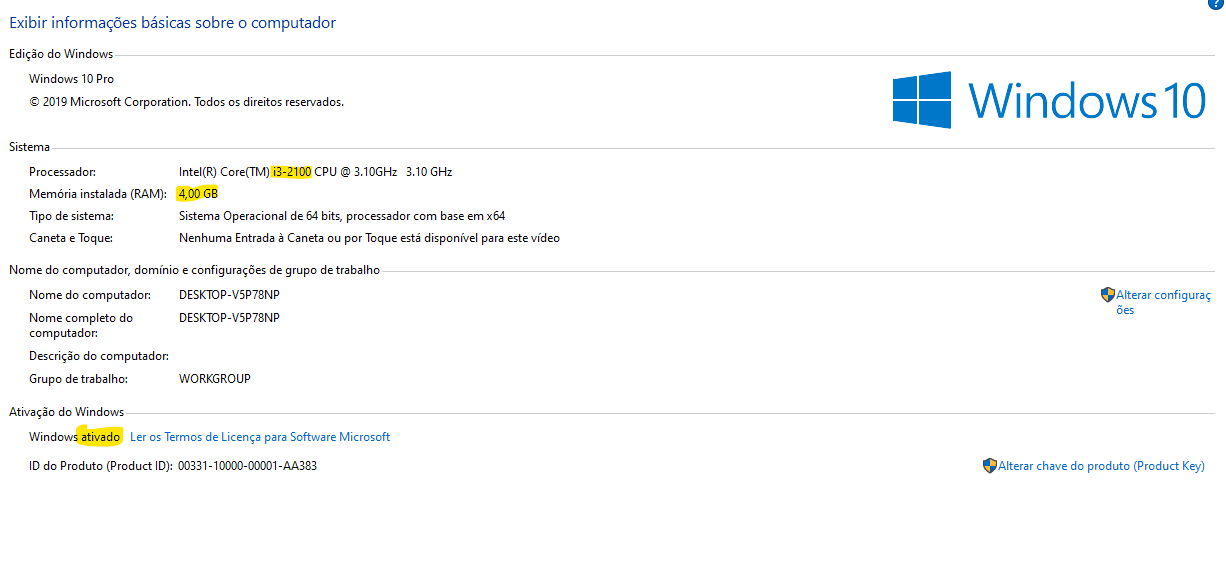Image resolution: width=1226 pixels, height=568 pixels.
Task: Open the help question mark icon
Action: (1217, 4)
